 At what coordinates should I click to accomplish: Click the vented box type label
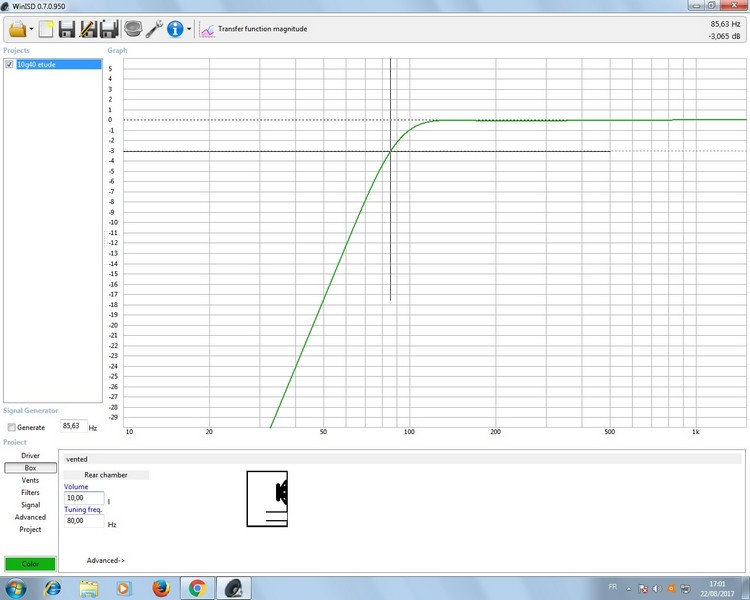coord(77,459)
